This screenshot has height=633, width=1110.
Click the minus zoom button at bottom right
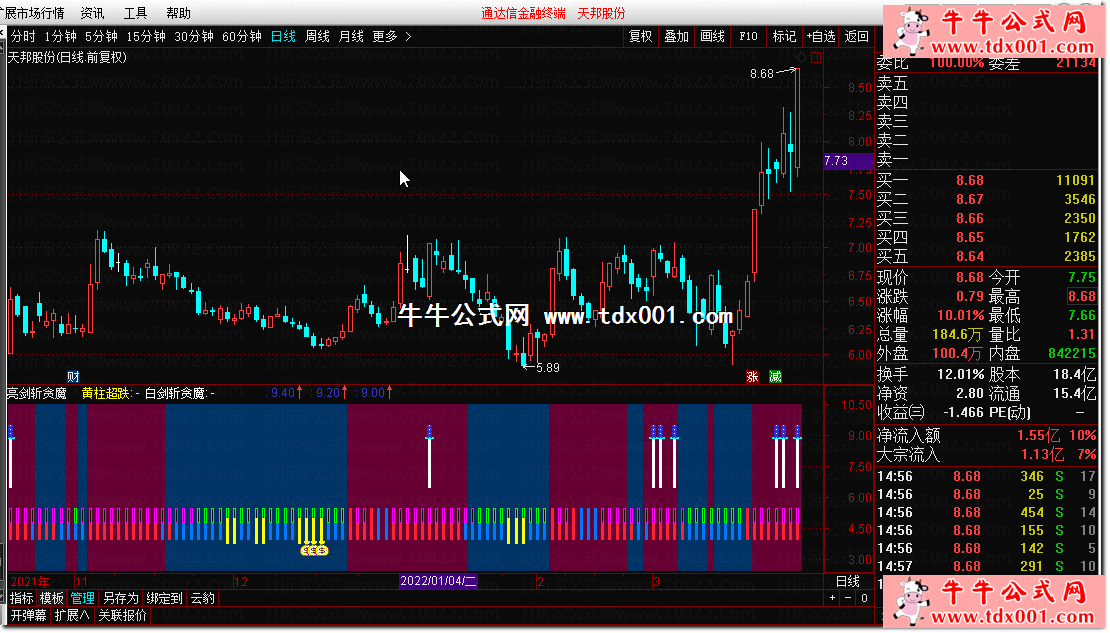coord(848,598)
